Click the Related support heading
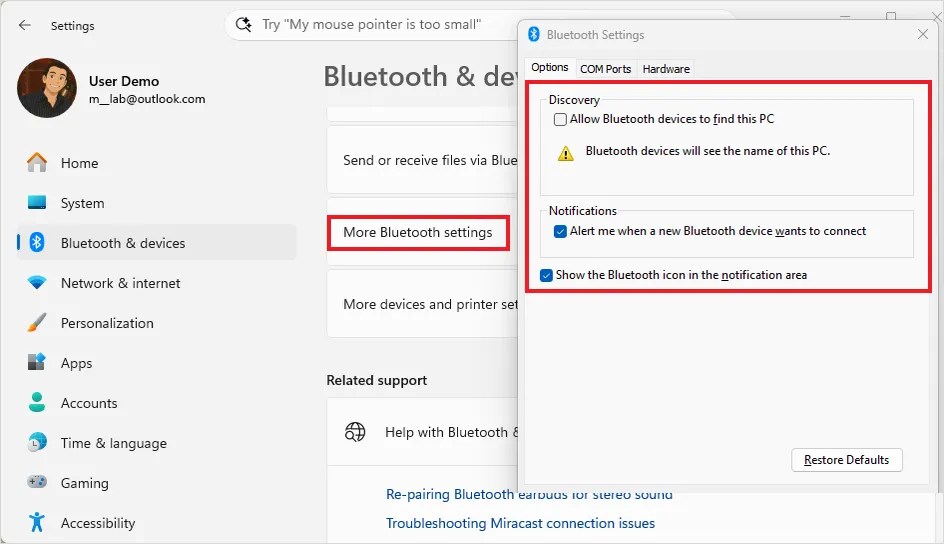Viewport: 944px width, 544px height. (376, 380)
